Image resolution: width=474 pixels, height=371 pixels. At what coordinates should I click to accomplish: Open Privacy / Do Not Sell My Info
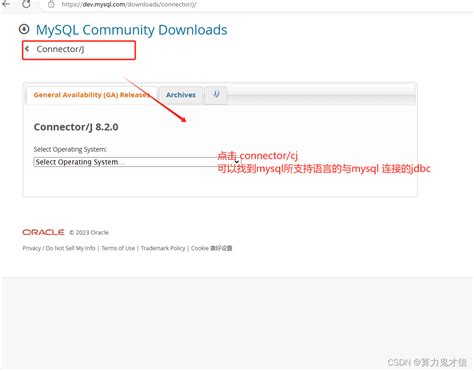point(59,248)
